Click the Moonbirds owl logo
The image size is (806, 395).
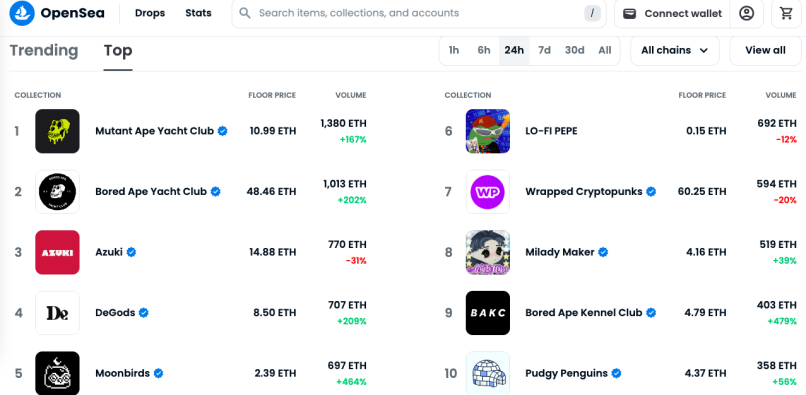[57, 373]
